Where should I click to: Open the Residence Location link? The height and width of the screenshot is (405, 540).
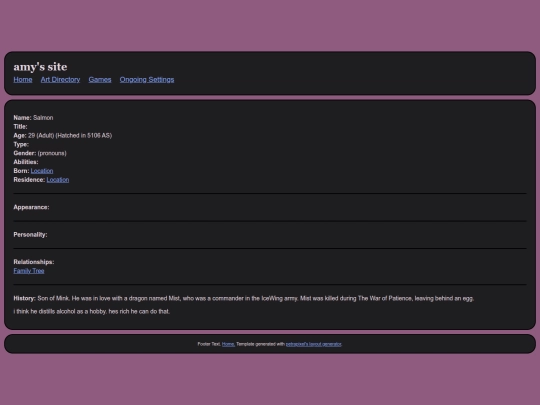[x=58, y=180]
